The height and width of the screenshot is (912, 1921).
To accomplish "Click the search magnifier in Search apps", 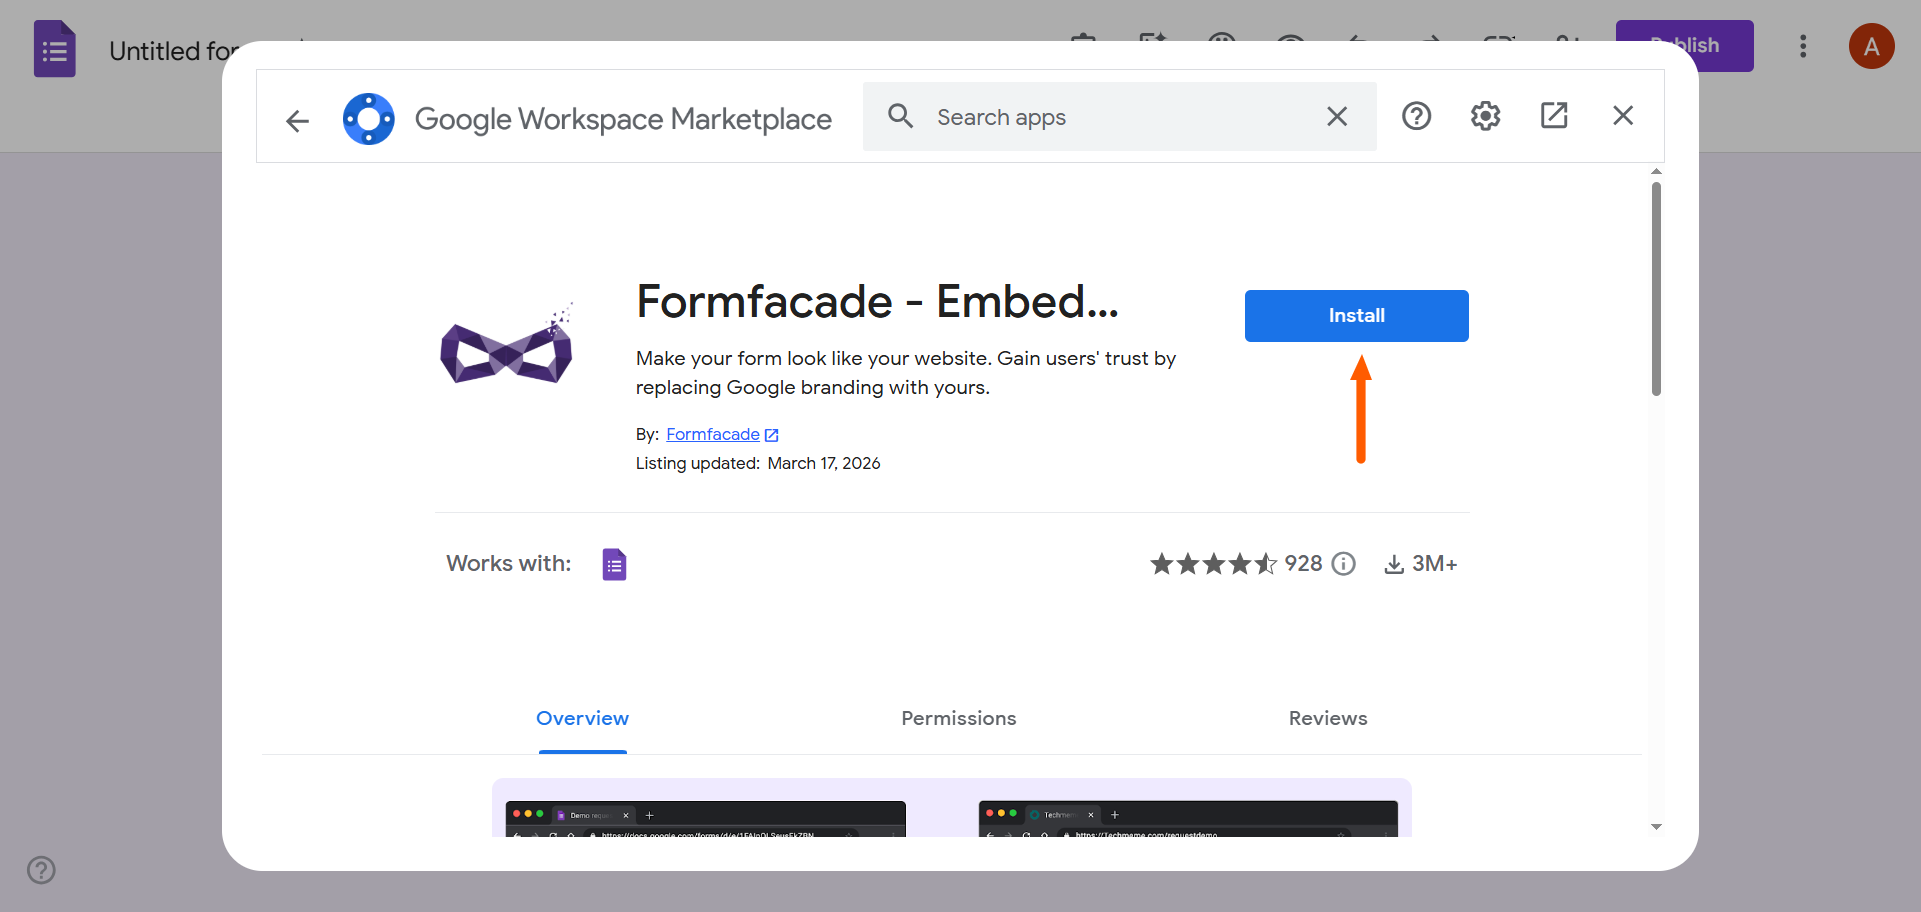I will tap(900, 116).
